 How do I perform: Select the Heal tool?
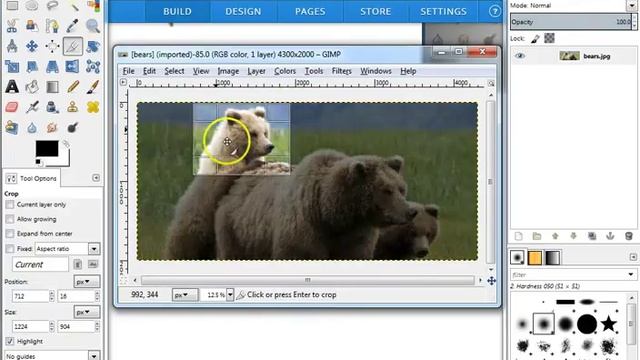[93, 107]
